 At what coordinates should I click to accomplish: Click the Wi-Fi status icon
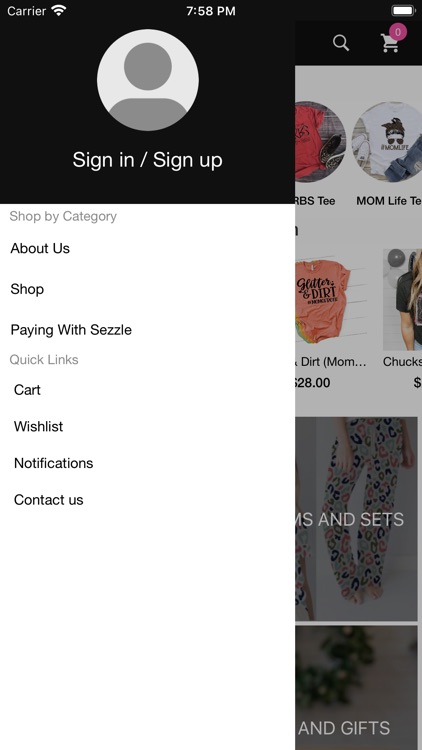coord(59,11)
